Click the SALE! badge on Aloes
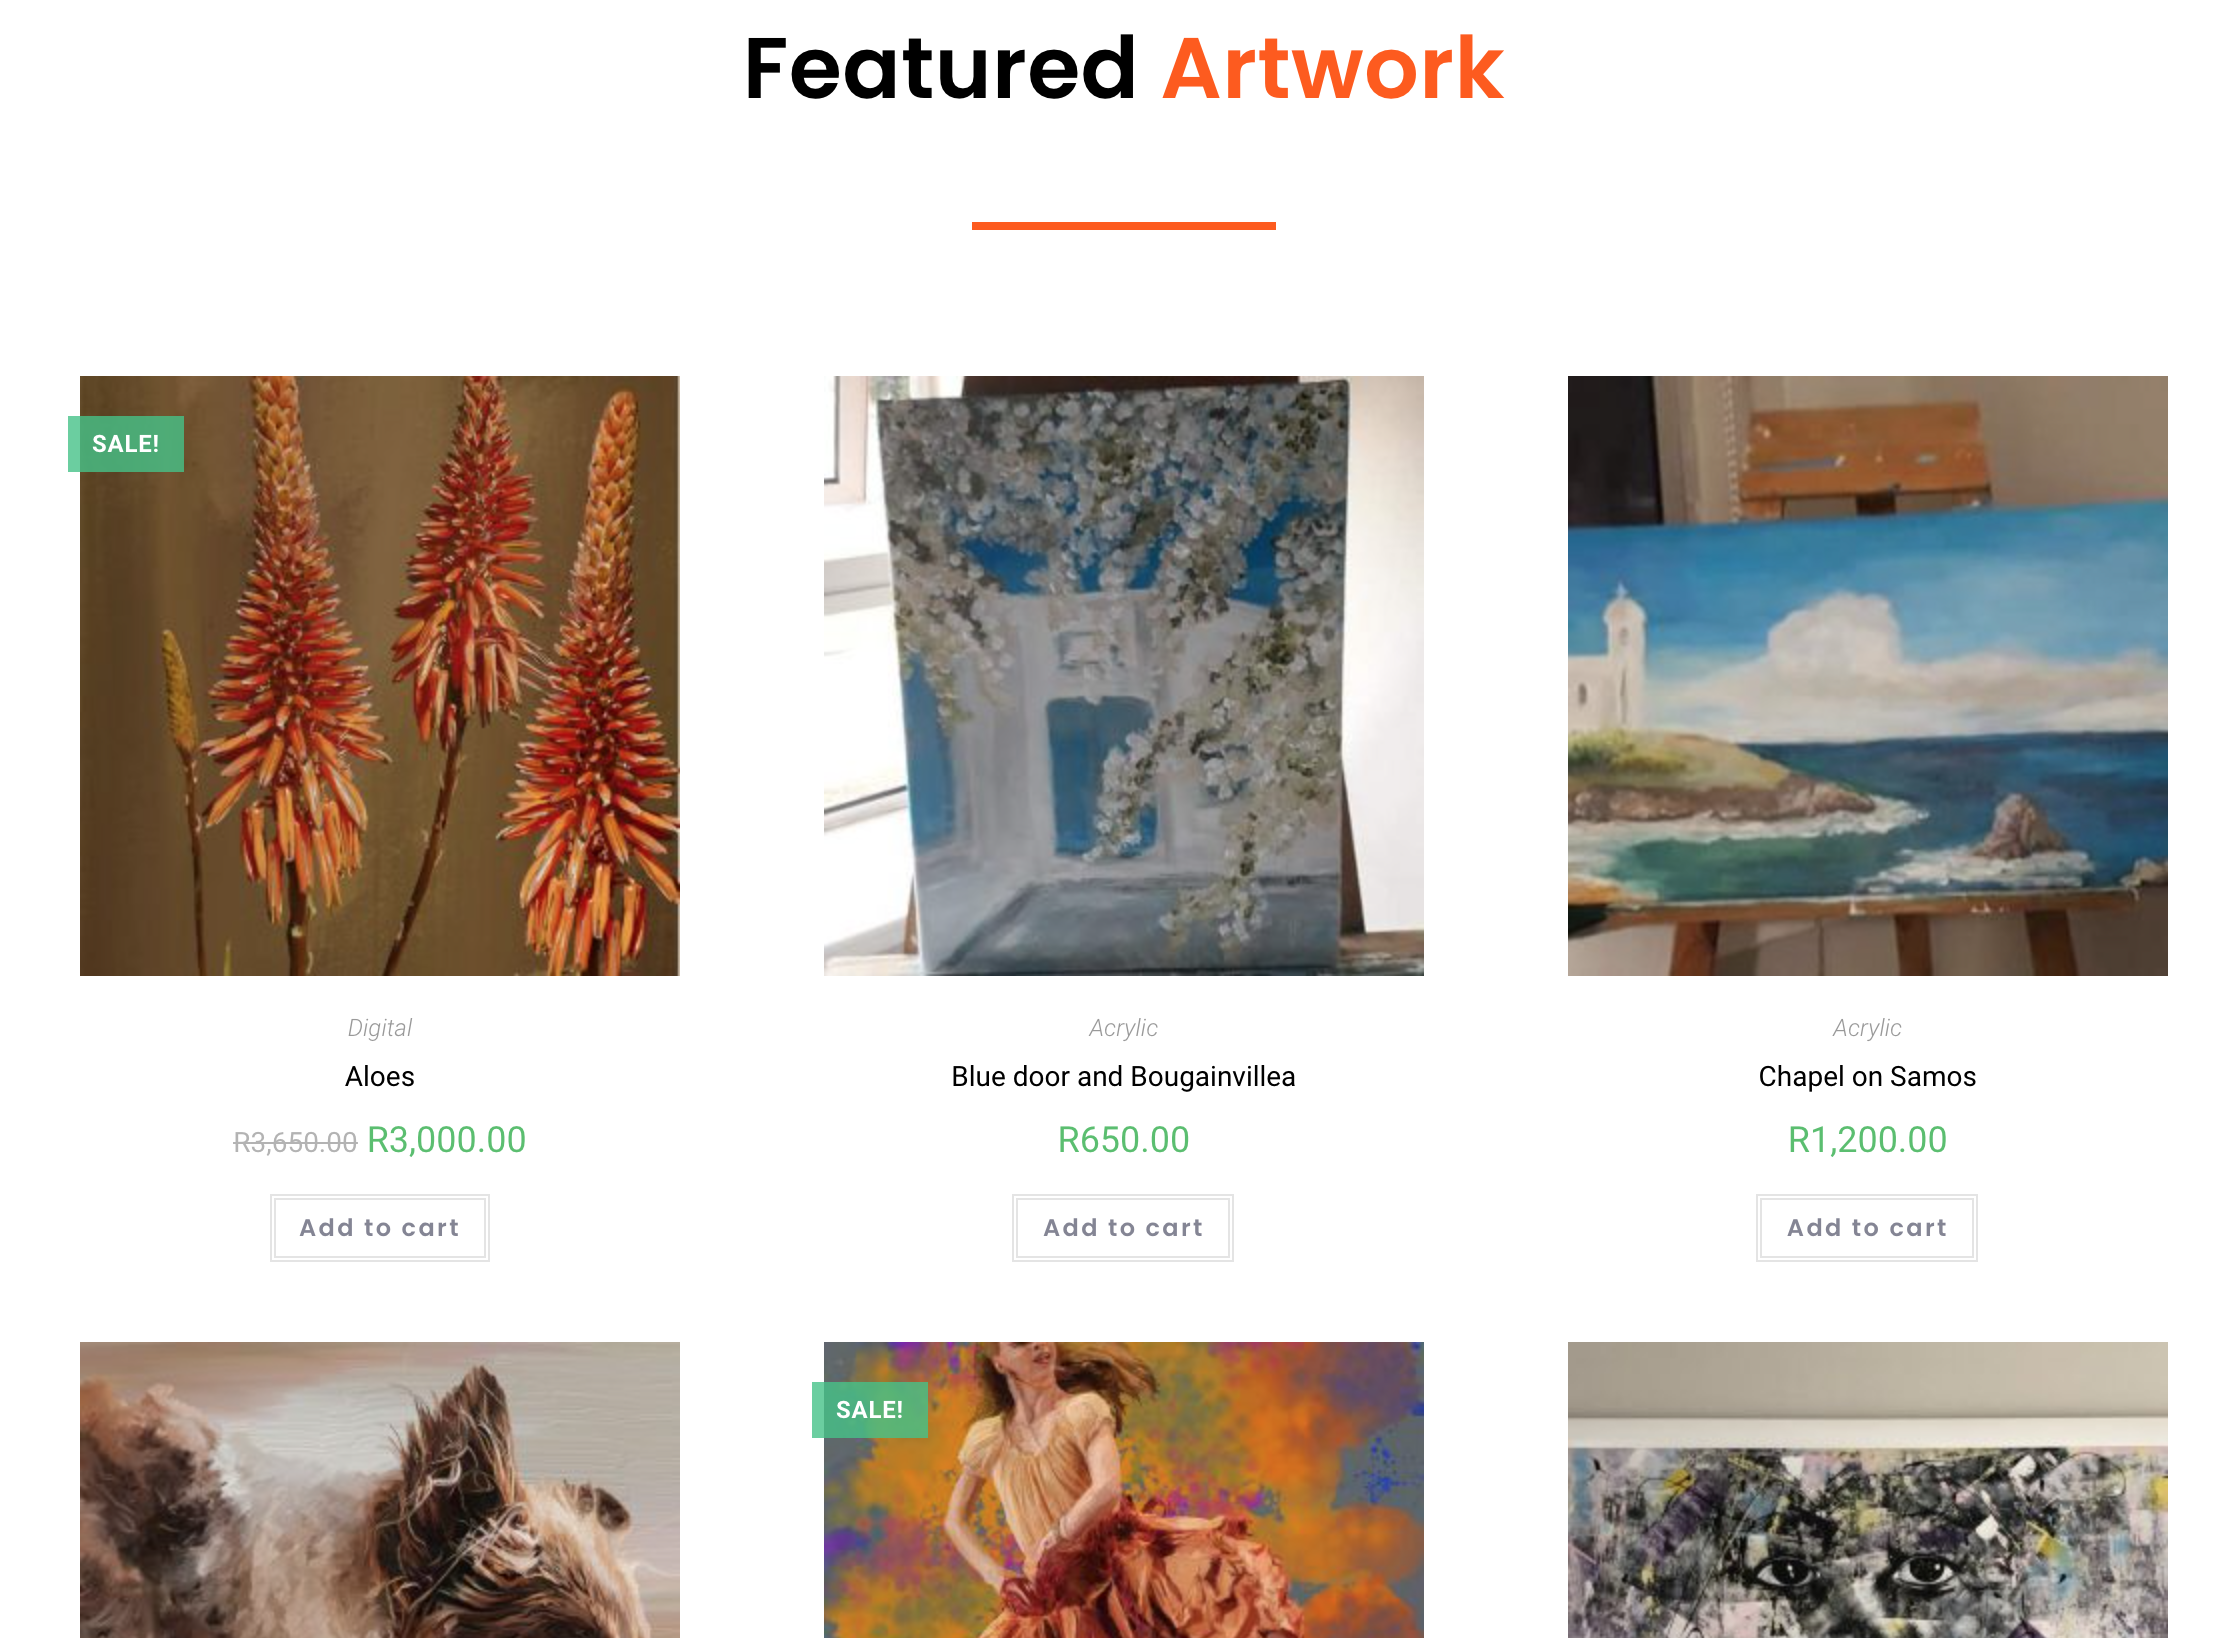 (x=126, y=444)
